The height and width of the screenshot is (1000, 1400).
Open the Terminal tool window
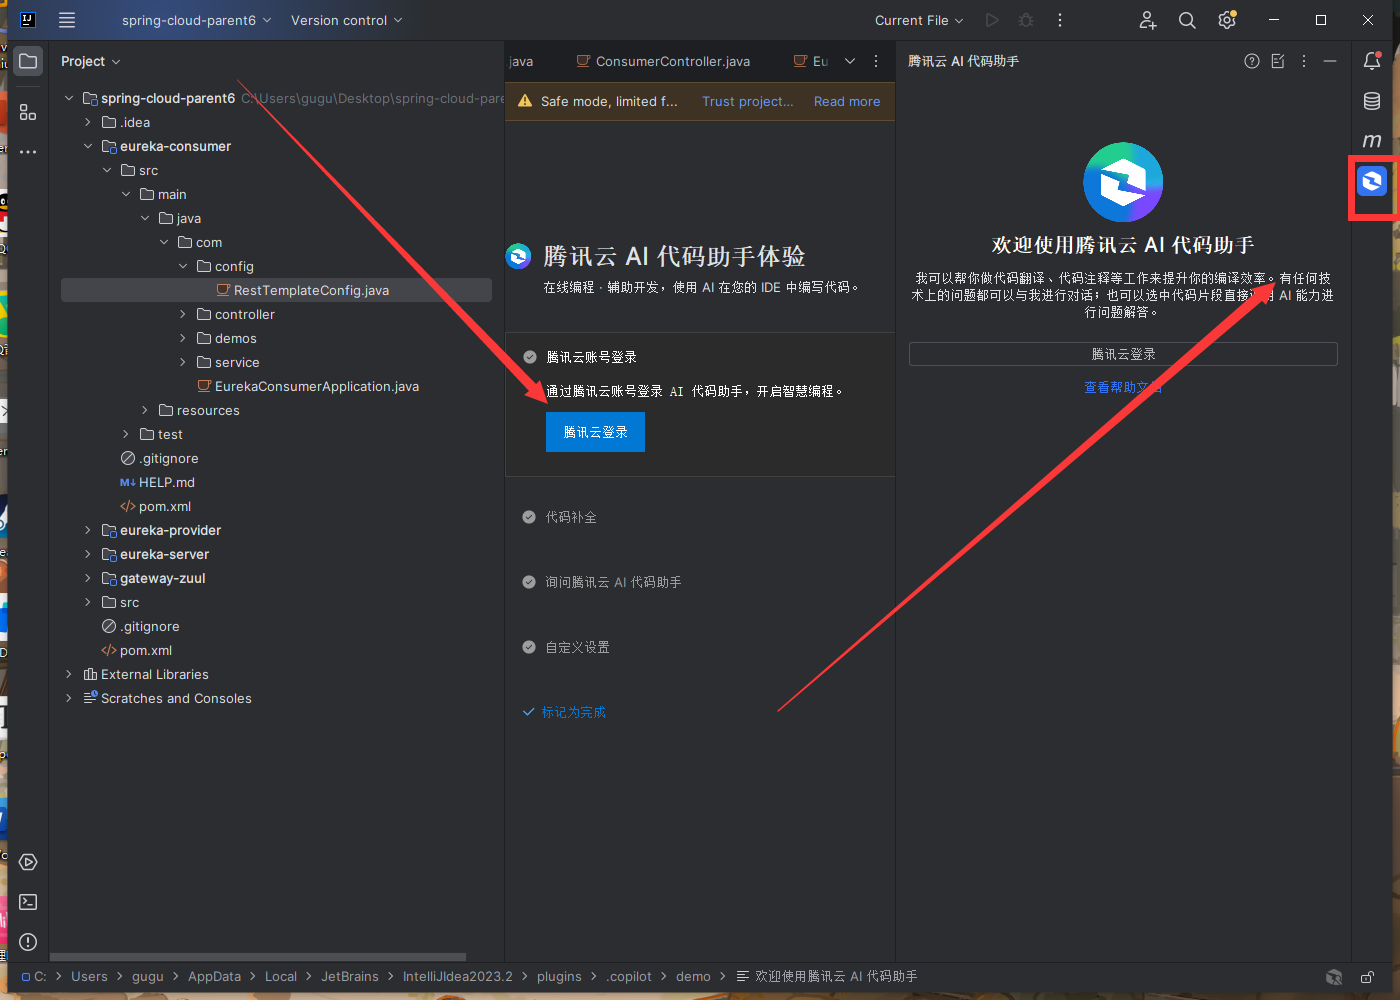[28, 902]
